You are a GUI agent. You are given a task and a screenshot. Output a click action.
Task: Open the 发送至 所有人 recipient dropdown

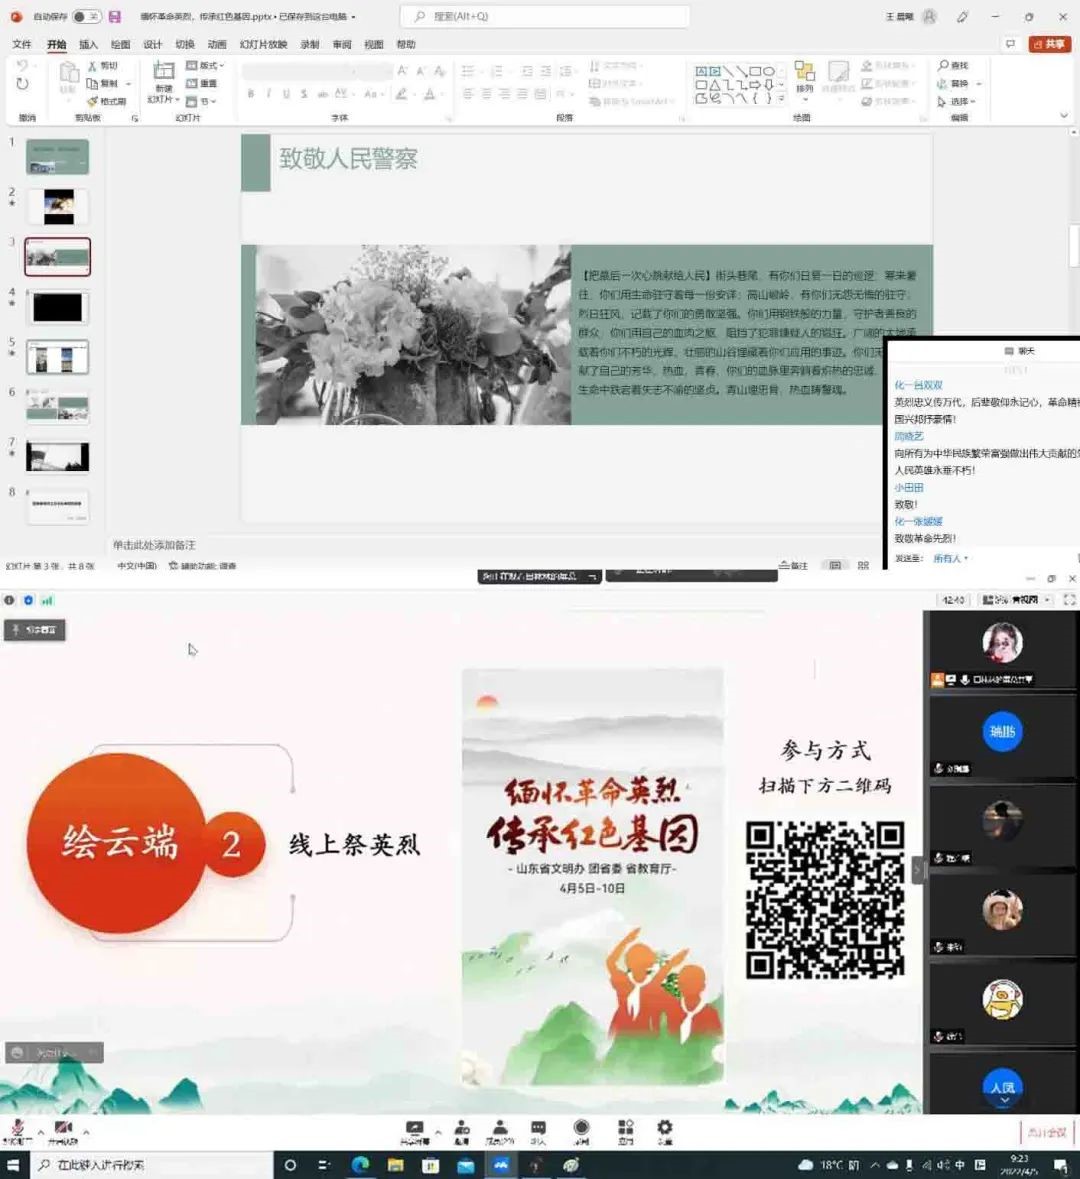950,558
